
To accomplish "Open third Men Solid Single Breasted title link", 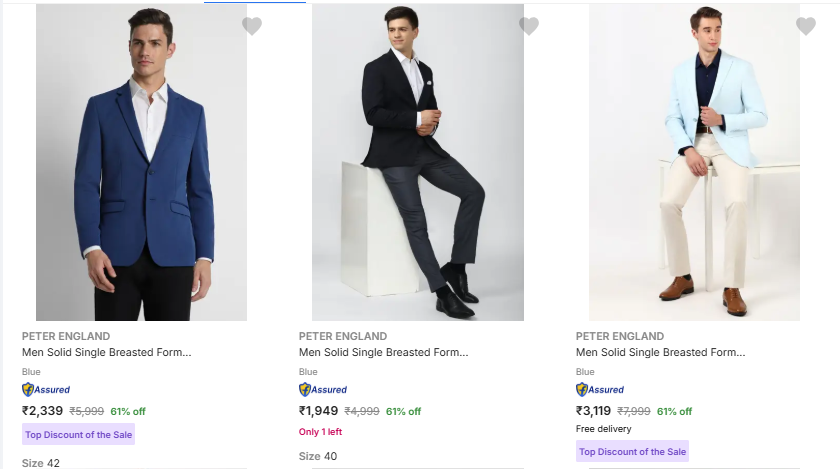I will tap(661, 352).
